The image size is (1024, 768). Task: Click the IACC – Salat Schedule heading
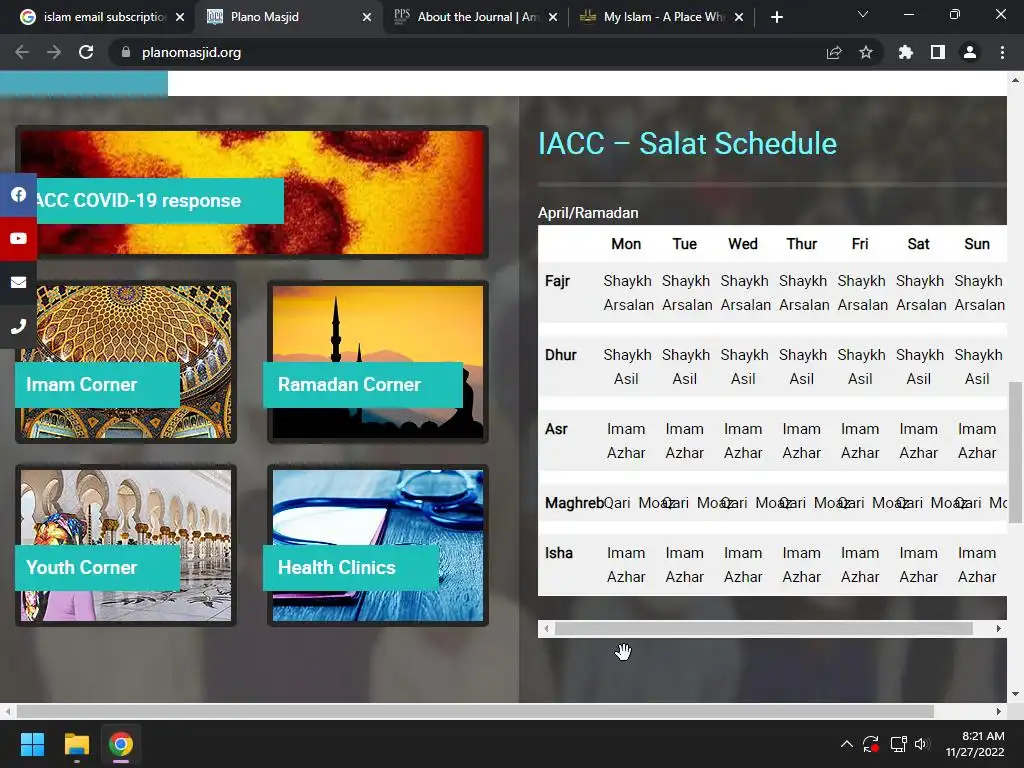[x=687, y=144]
